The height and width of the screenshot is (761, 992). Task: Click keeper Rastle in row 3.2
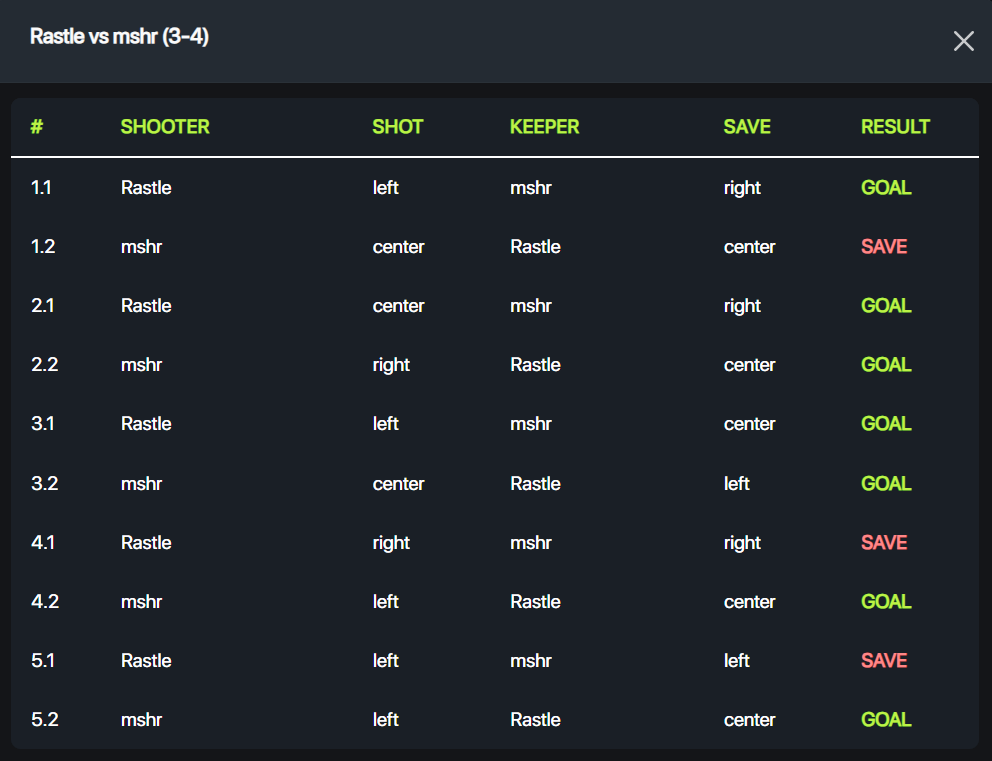(535, 484)
